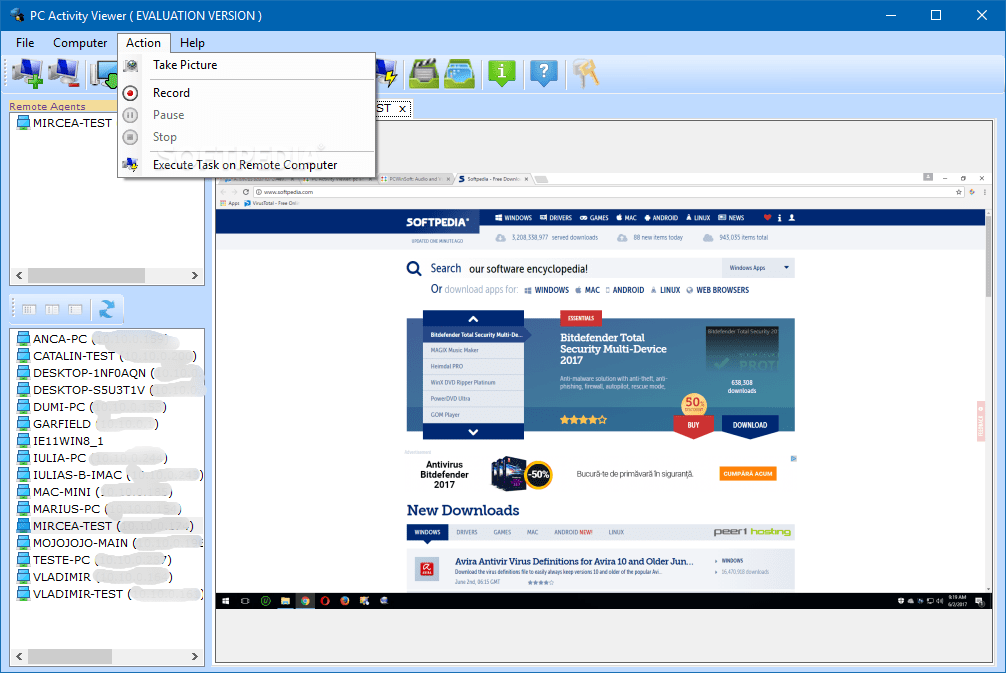
Task: Choose Pause from the Action menu
Action: pos(246,115)
